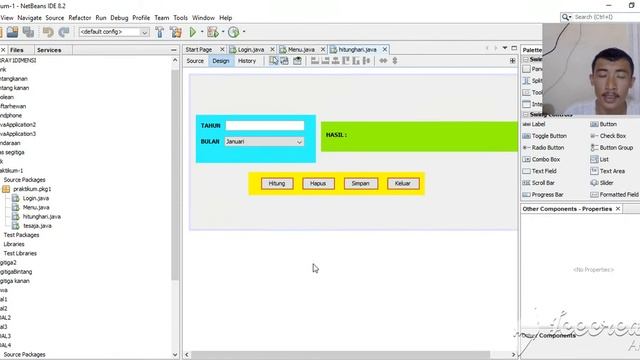Select Button component from the Palette
Screen dimensions: 640x360
coord(604,124)
